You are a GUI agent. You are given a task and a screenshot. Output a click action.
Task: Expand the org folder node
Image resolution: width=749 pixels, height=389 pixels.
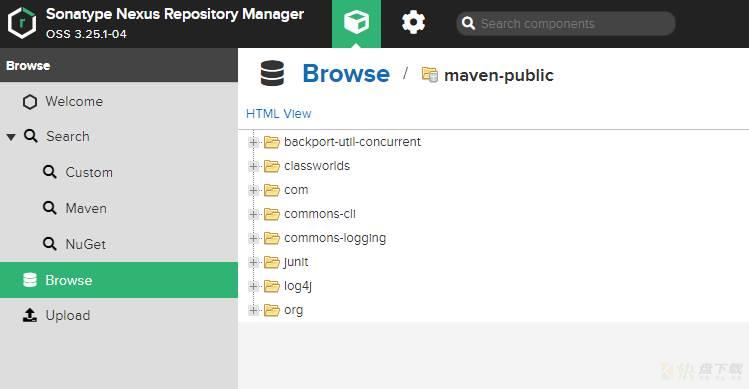[x=254, y=310]
